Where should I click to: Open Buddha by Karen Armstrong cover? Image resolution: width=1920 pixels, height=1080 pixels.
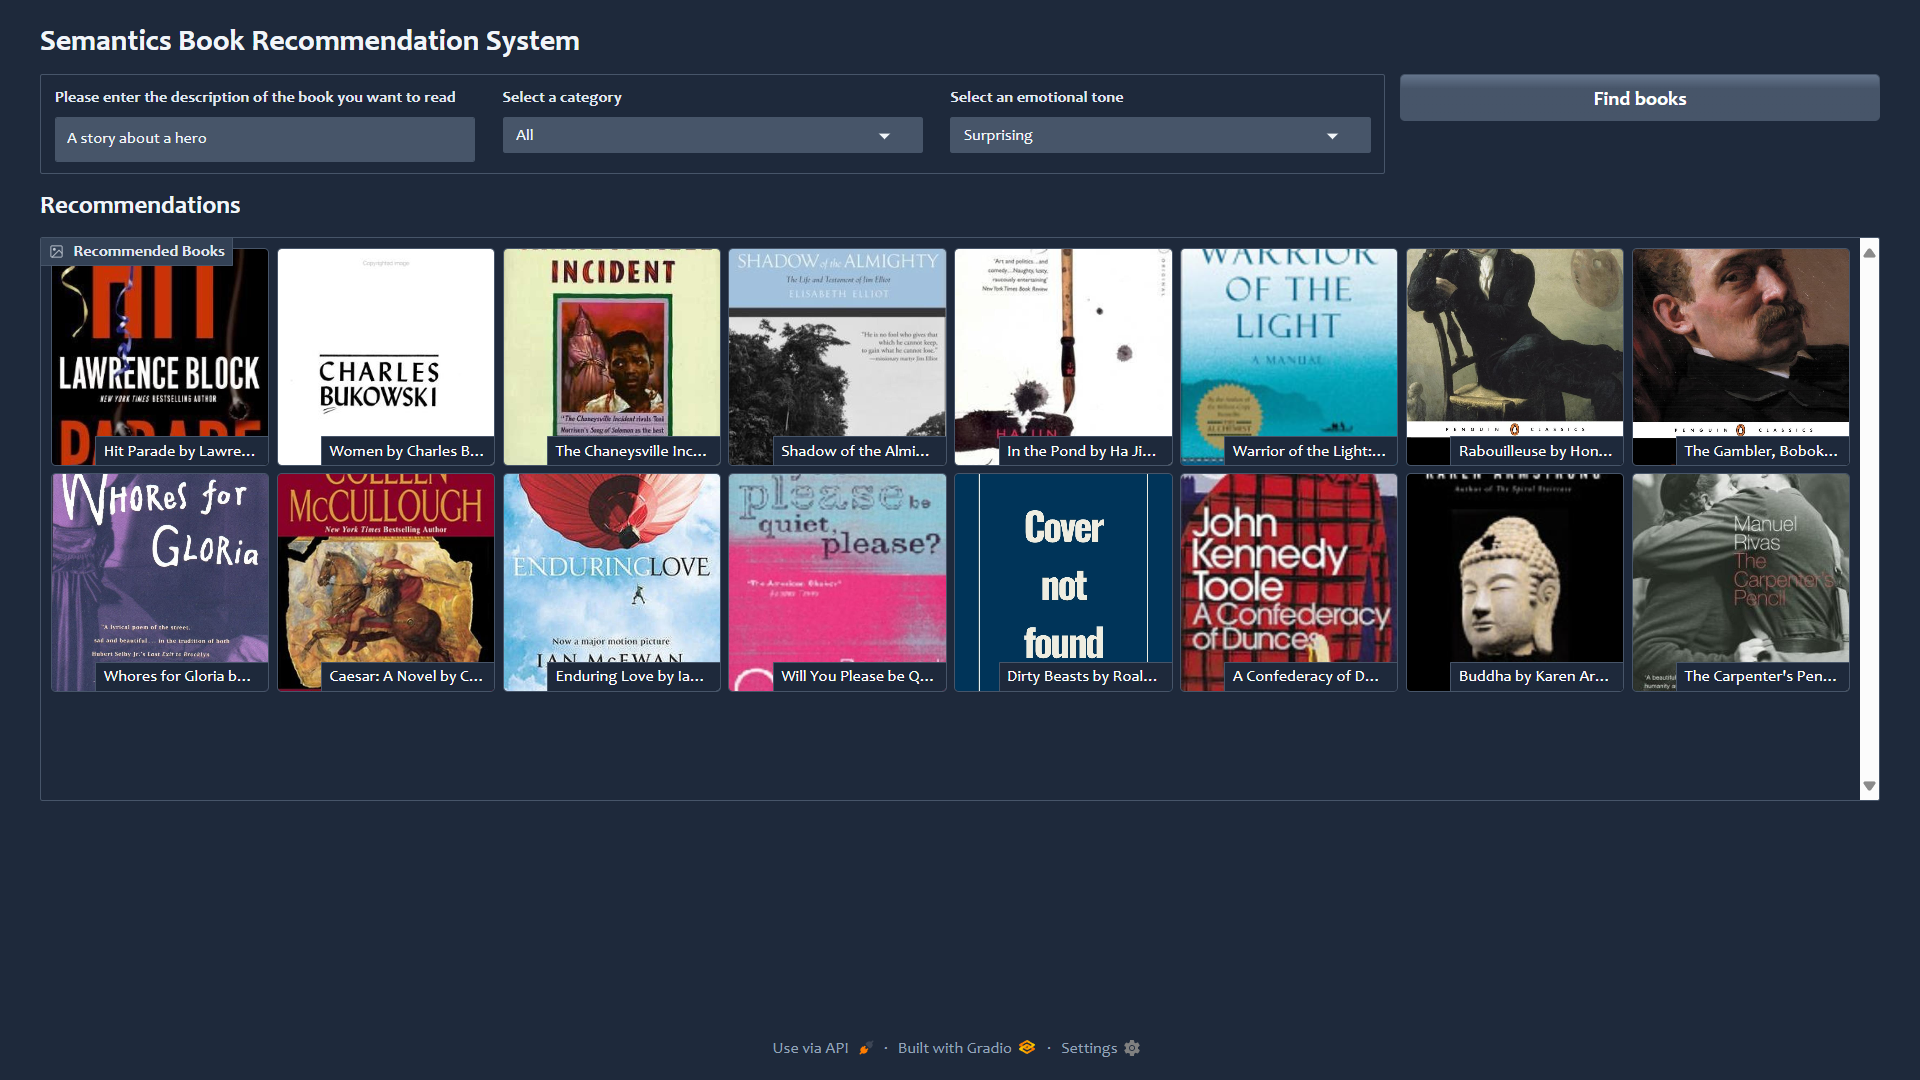tap(1515, 582)
